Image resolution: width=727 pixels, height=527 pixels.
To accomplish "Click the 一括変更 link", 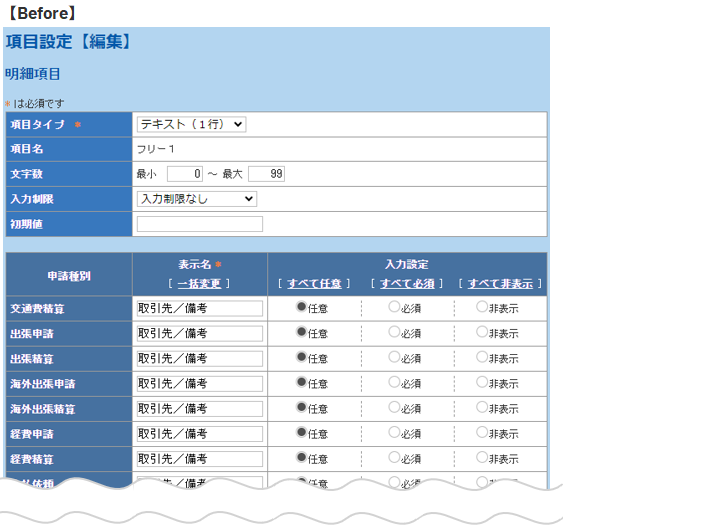I will pos(199,284).
